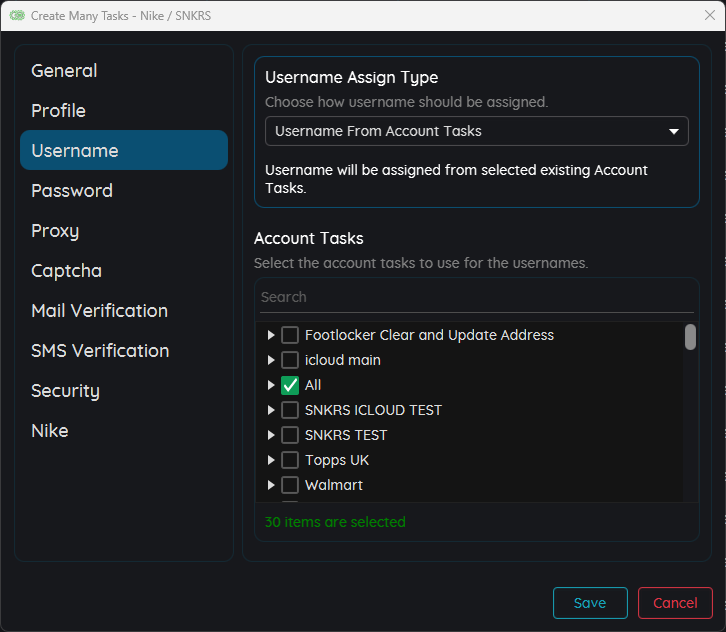
Task: Select the Mail Verification section
Action: pos(99,311)
